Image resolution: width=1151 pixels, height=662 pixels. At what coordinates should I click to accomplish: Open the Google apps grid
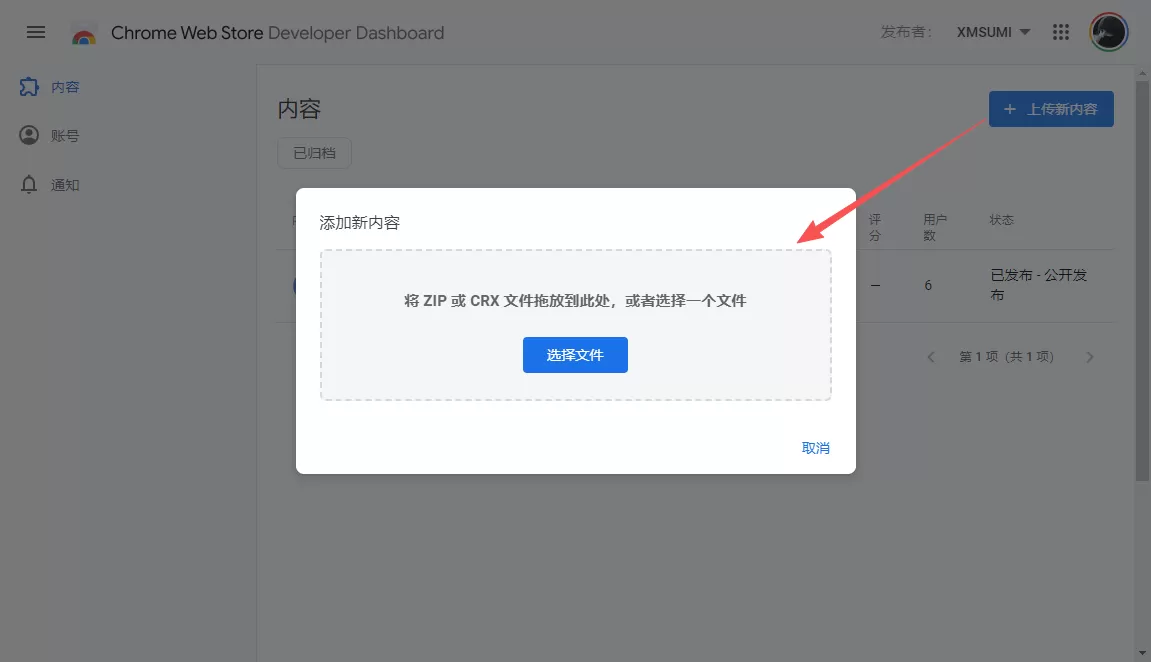[x=1061, y=32]
